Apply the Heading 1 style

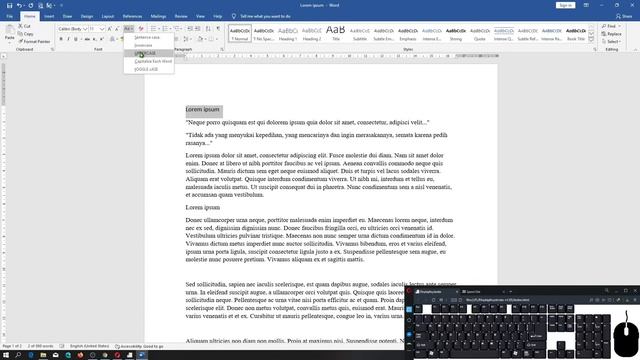pos(288,33)
